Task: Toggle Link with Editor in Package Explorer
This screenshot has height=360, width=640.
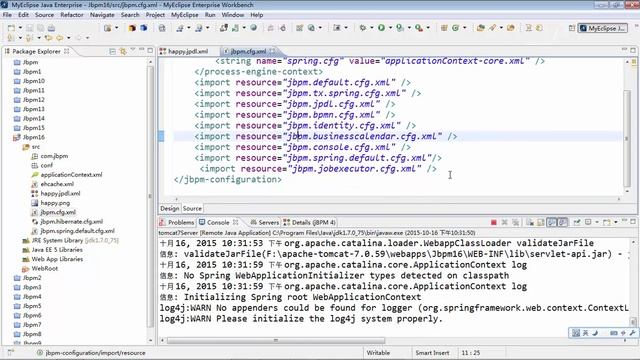Action: [122, 51]
